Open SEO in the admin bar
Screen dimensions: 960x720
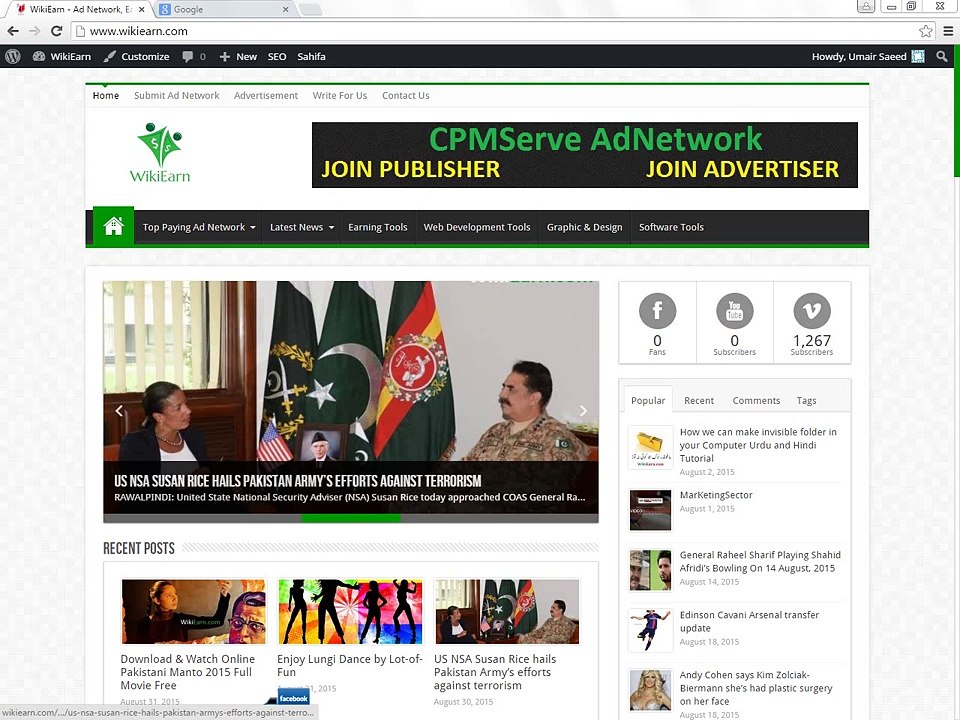pos(277,56)
